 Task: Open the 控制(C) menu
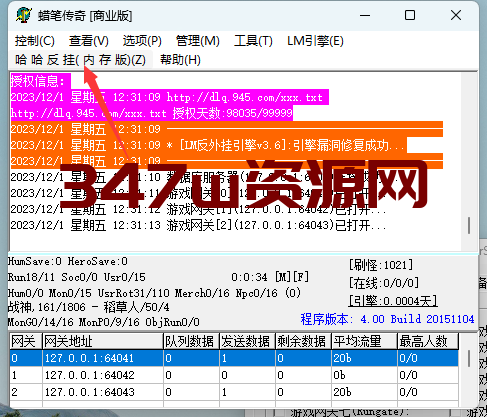(x=35, y=41)
